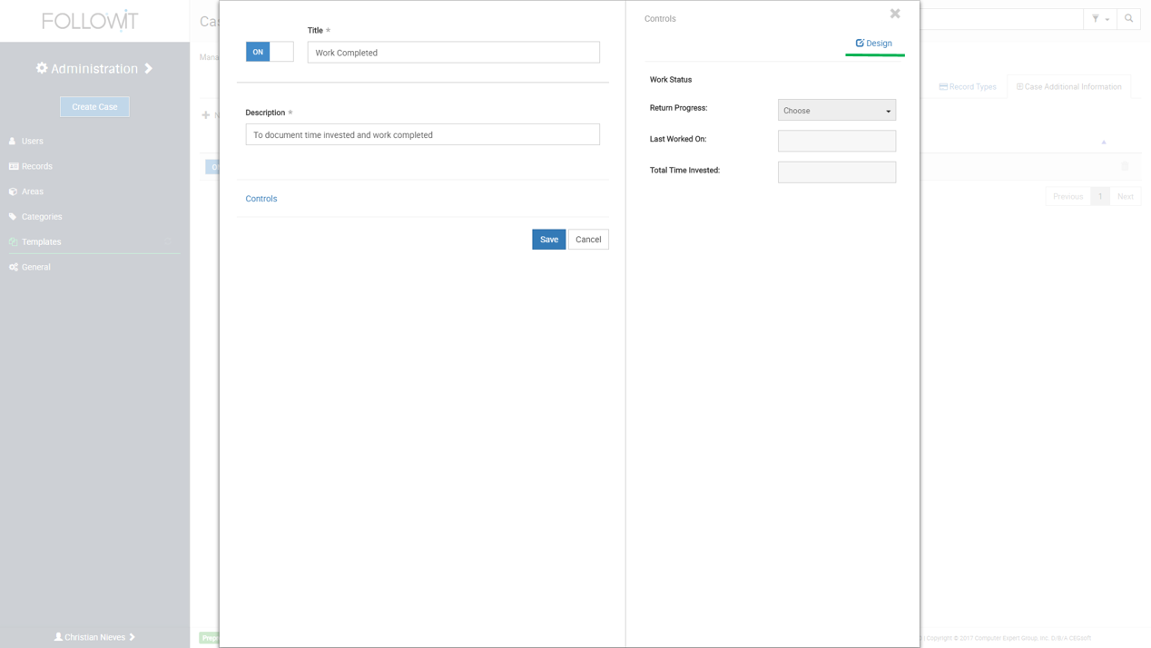Open Areas in the sidebar

pos(32,192)
